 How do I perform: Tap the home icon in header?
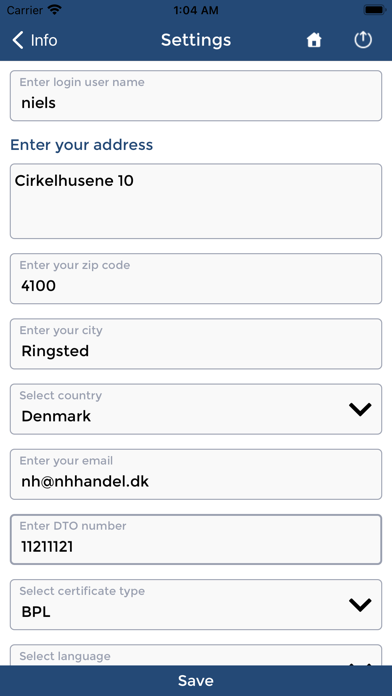tap(314, 40)
